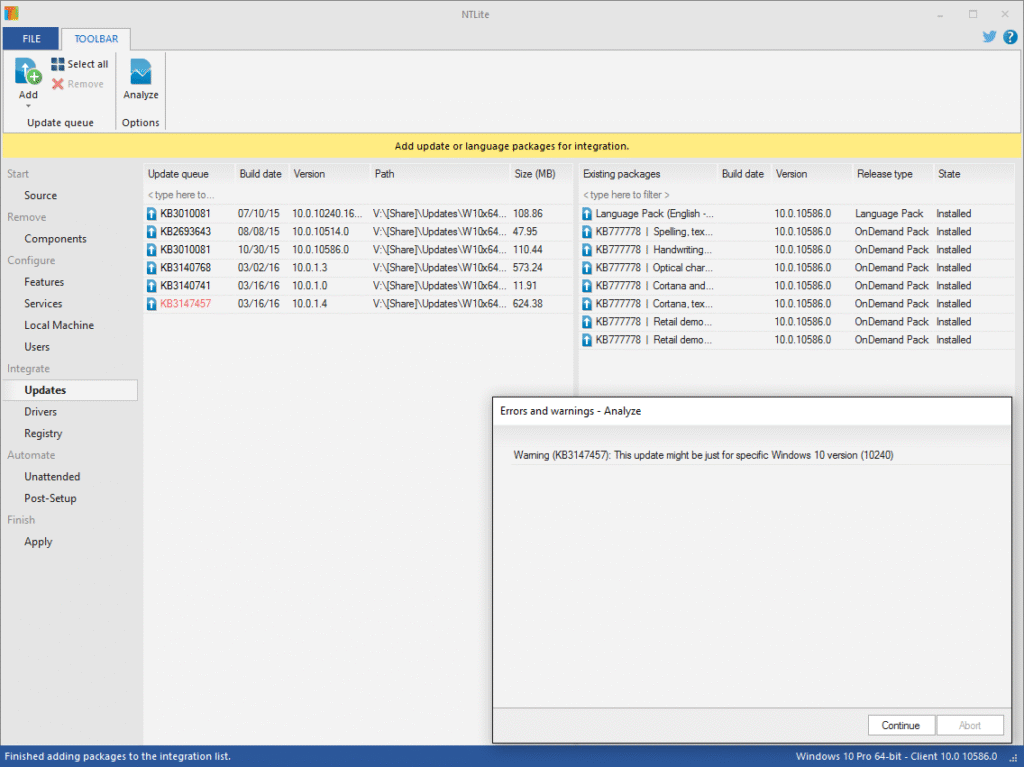Click the Add update package icon
The width and height of the screenshot is (1024, 767).
click(26, 72)
